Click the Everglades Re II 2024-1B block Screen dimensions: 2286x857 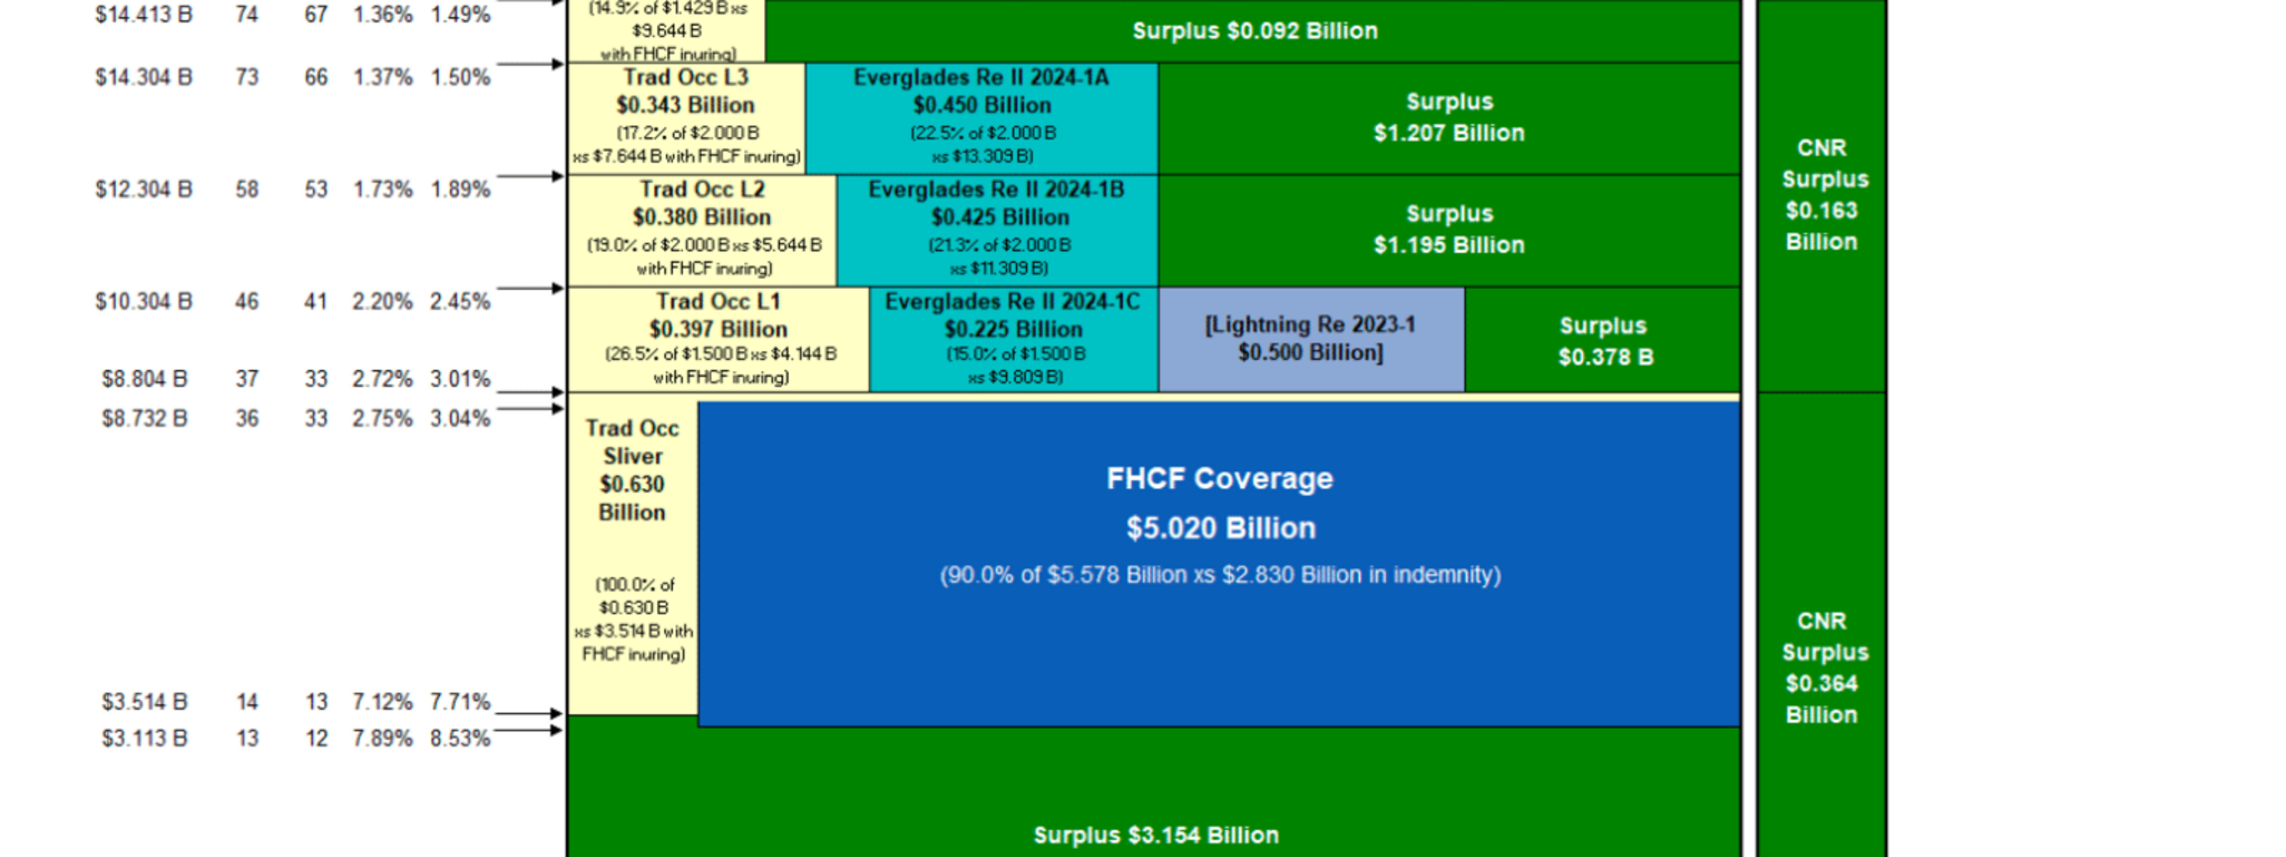pos(998,229)
